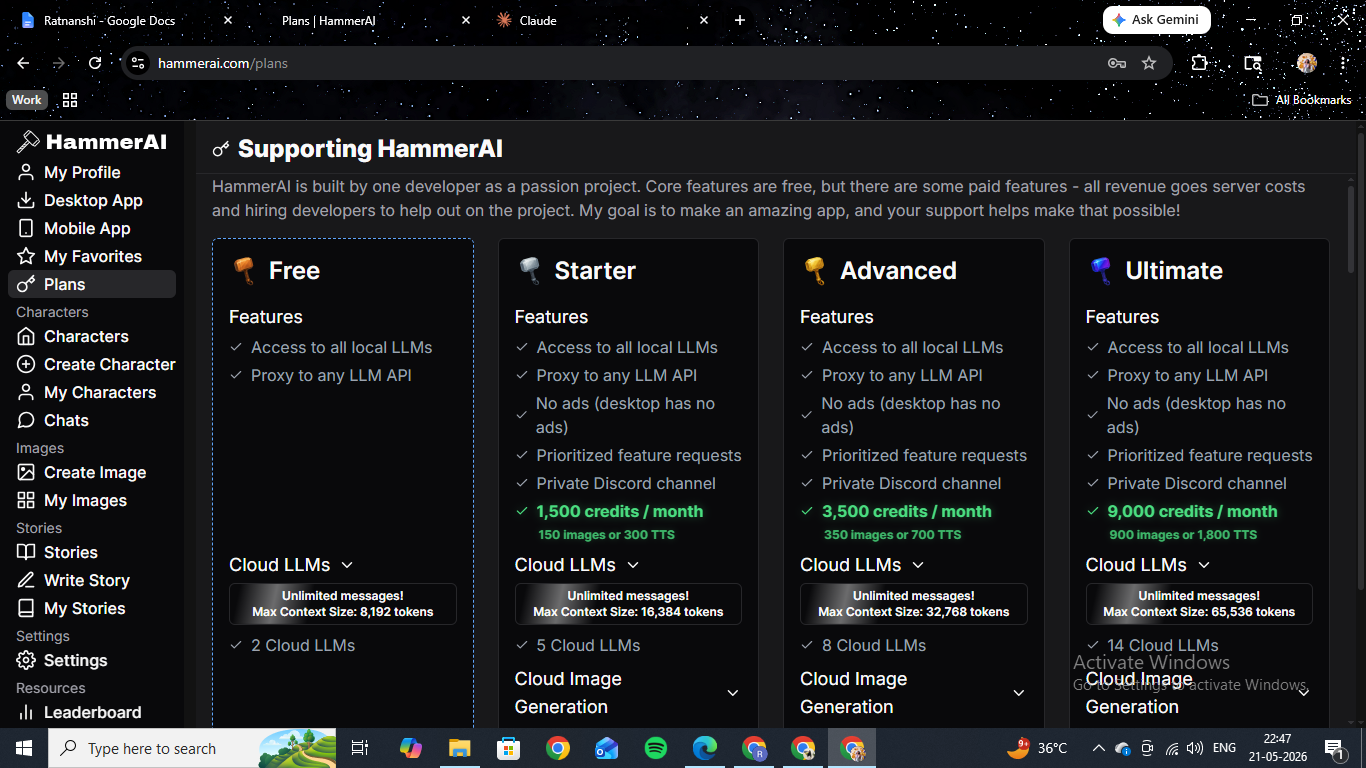Image resolution: width=1366 pixels, height=768 pixels.
Task: Click the My Characters person icon
Action: [26, 392]
